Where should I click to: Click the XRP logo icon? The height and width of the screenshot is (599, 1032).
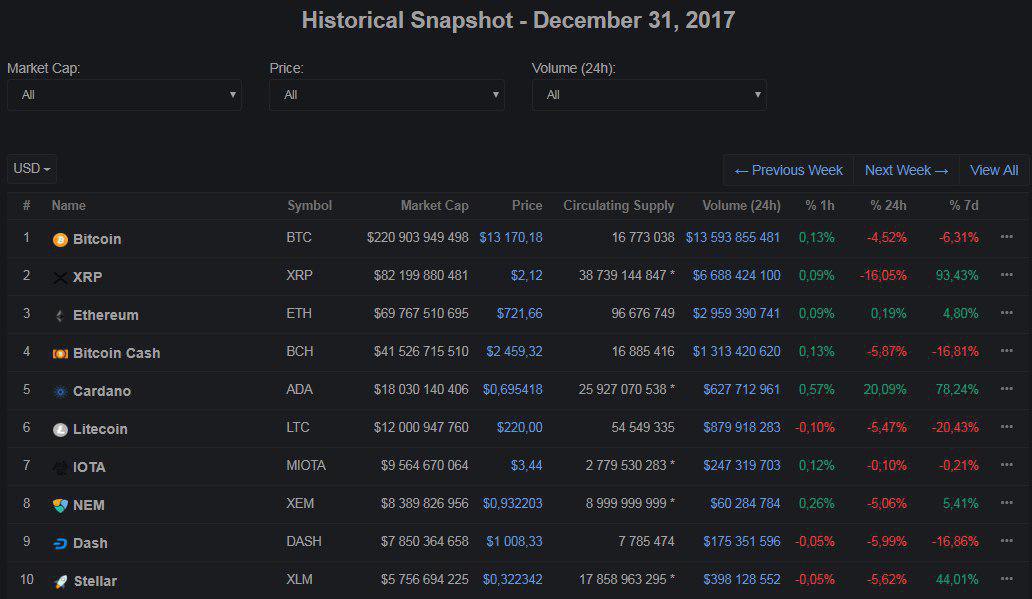pyautogui.click(x=60, y=278)
